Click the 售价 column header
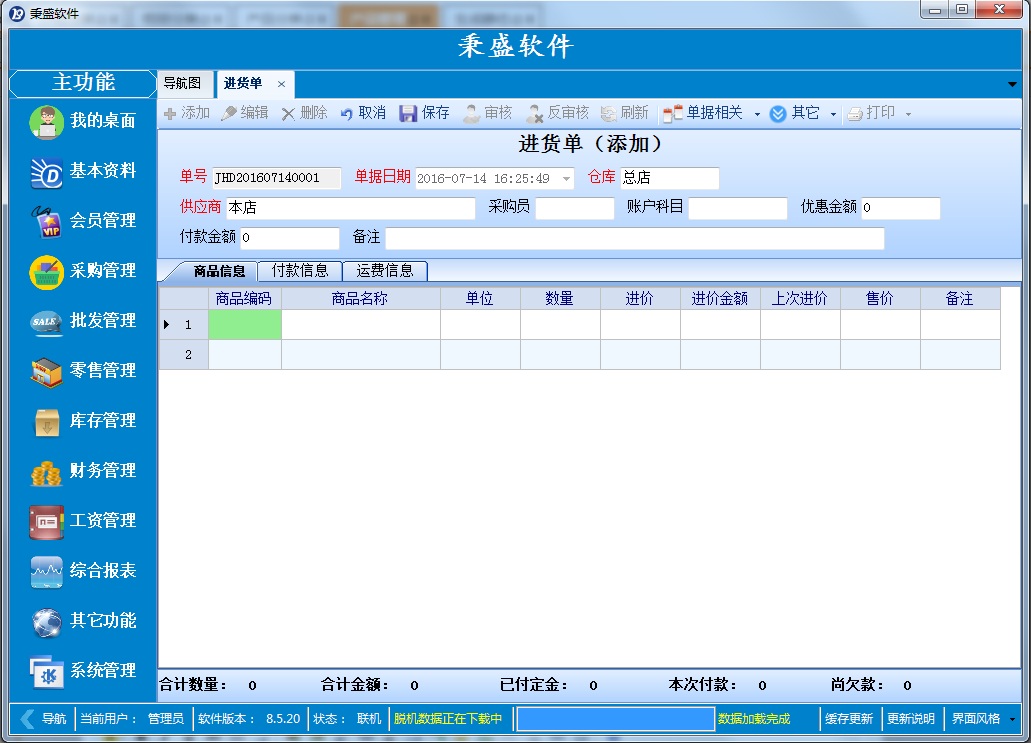 (x=880, y=299)
